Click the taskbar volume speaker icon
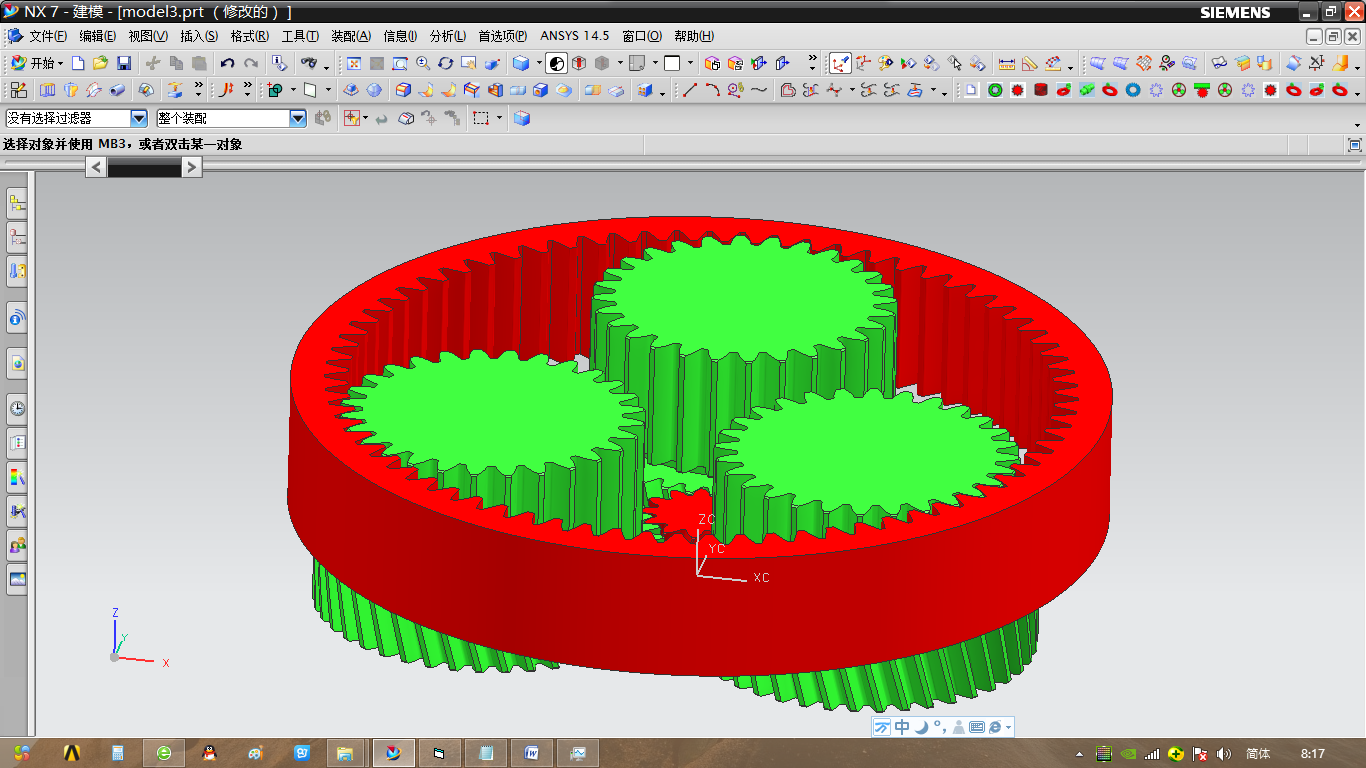 click(1225, 753)
